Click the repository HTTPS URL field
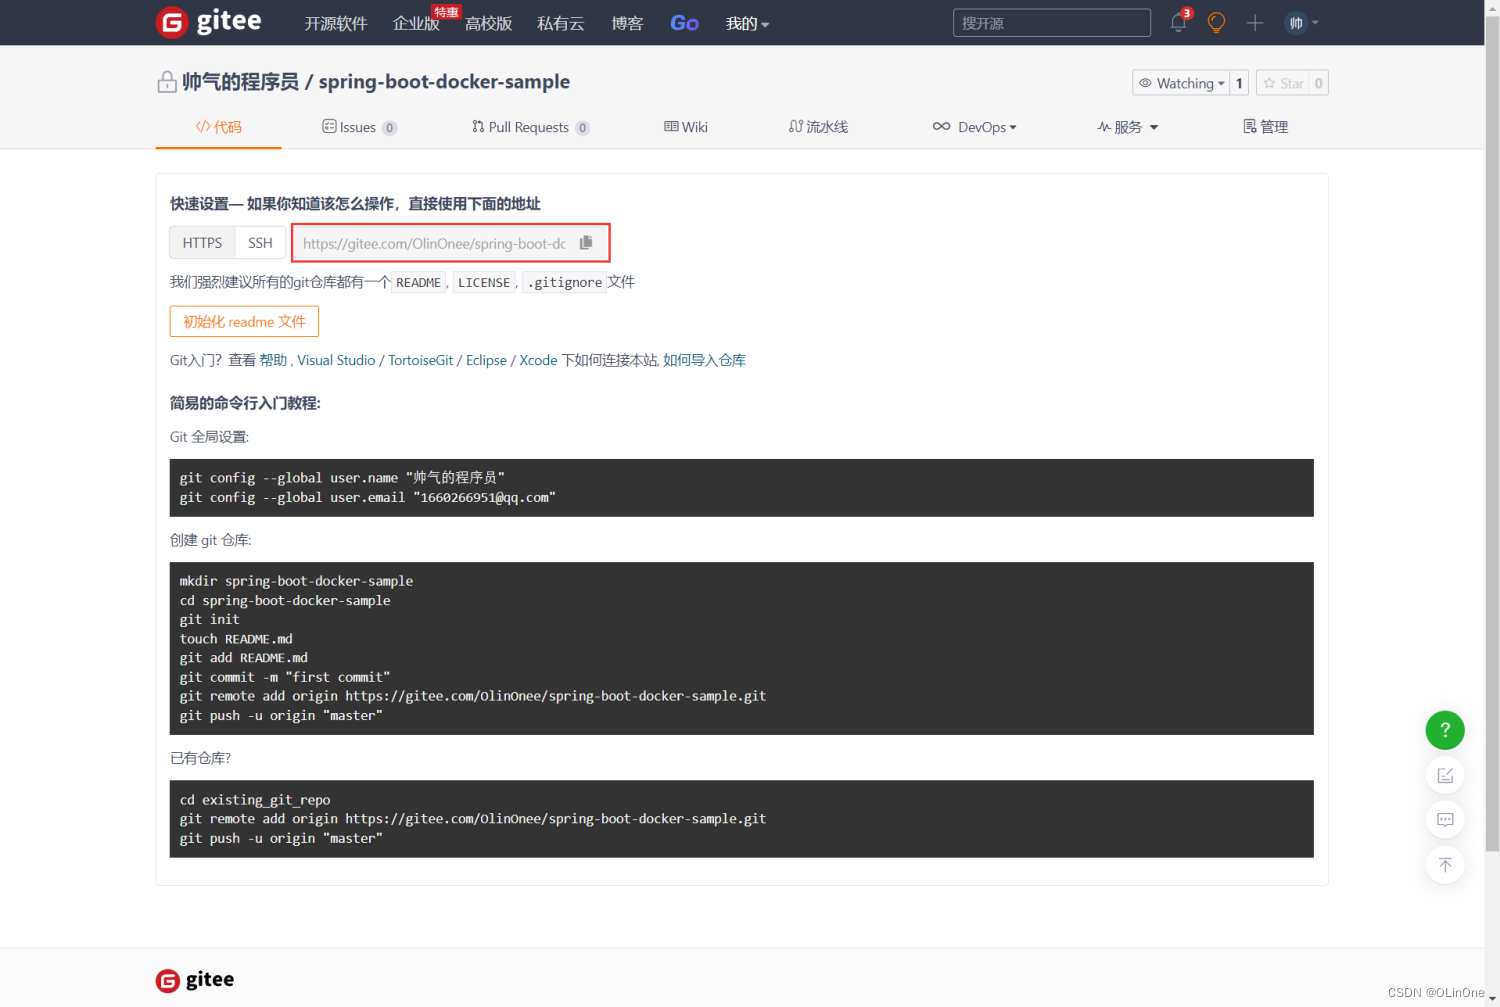This screenshot has height=1007, width=1500. (x=434, y=243)
